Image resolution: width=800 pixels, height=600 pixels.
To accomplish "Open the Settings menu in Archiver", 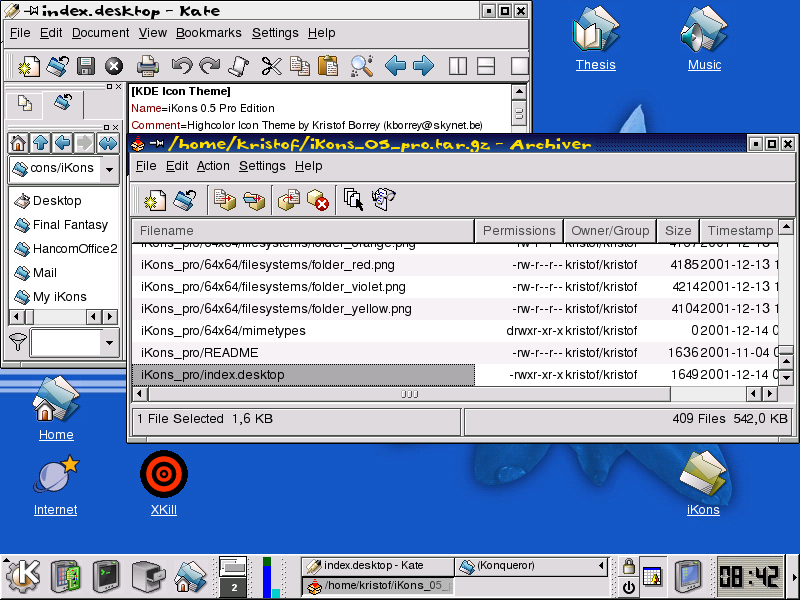I will pos(262,166).
